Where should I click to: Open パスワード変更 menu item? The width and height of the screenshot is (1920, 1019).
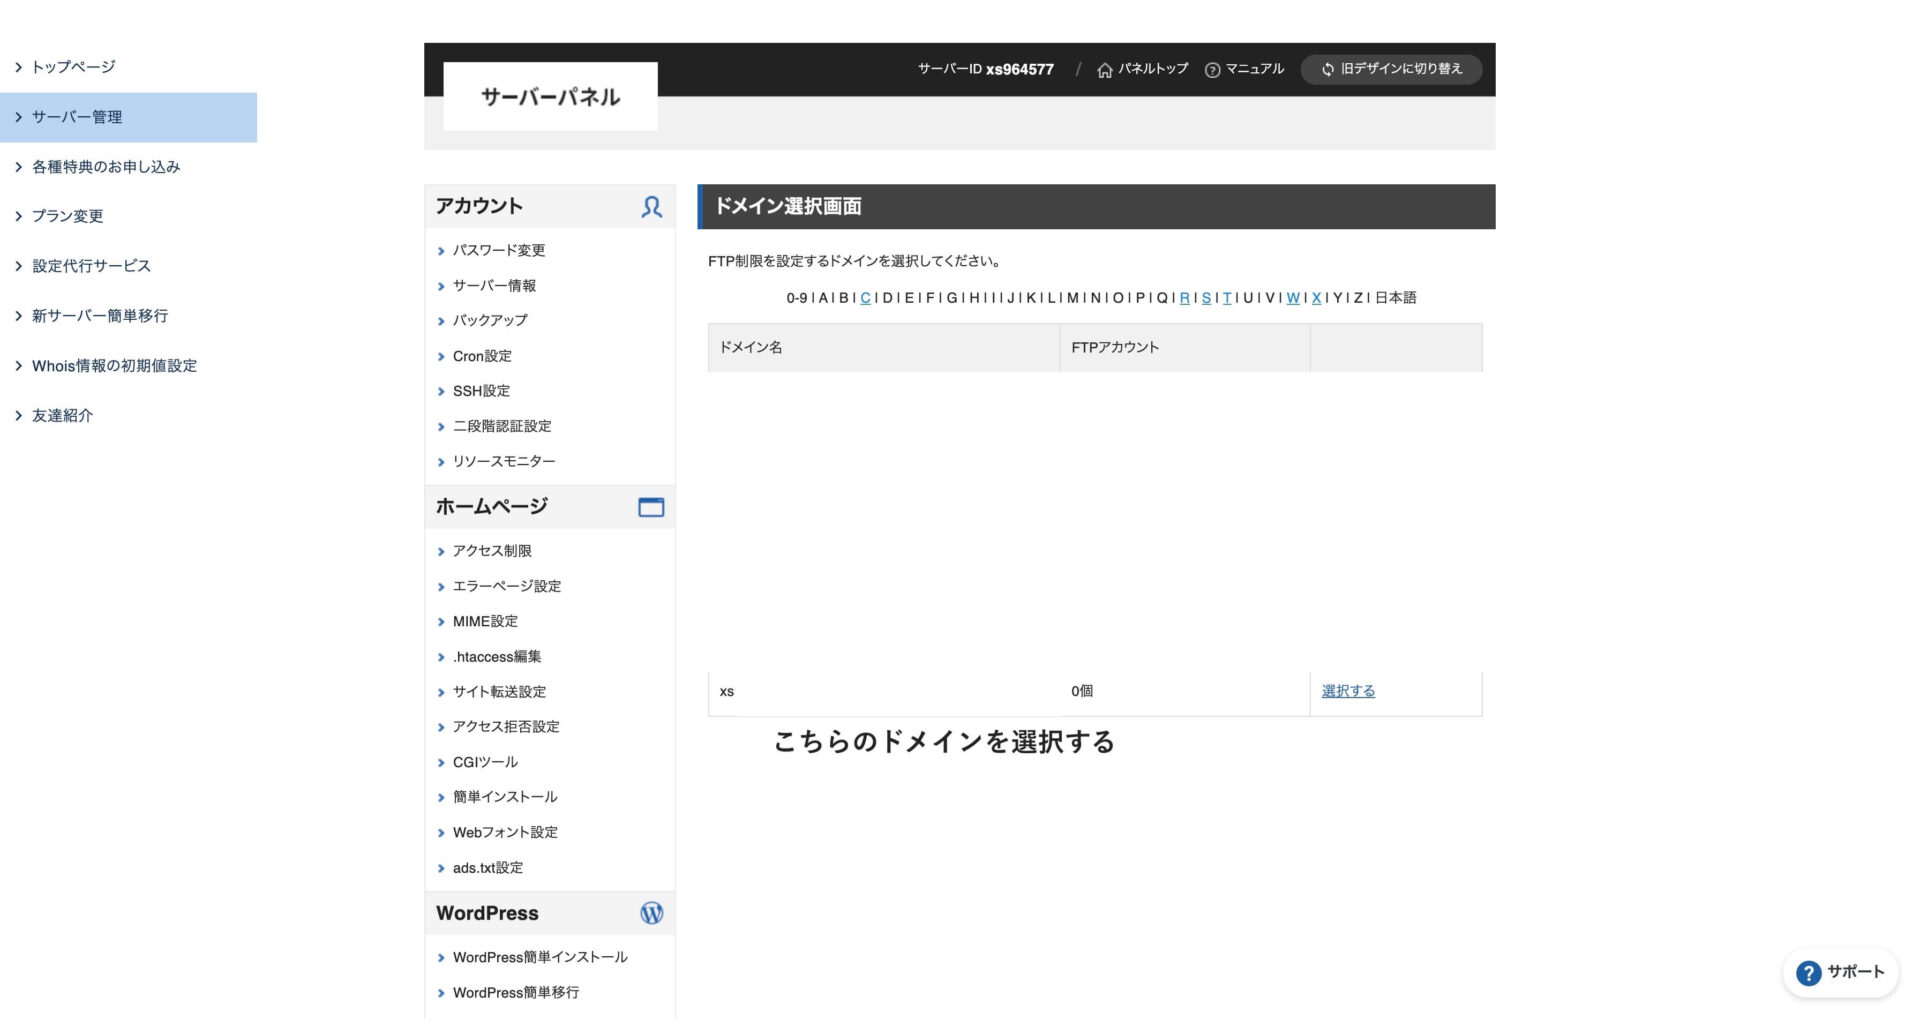[499, 250]
